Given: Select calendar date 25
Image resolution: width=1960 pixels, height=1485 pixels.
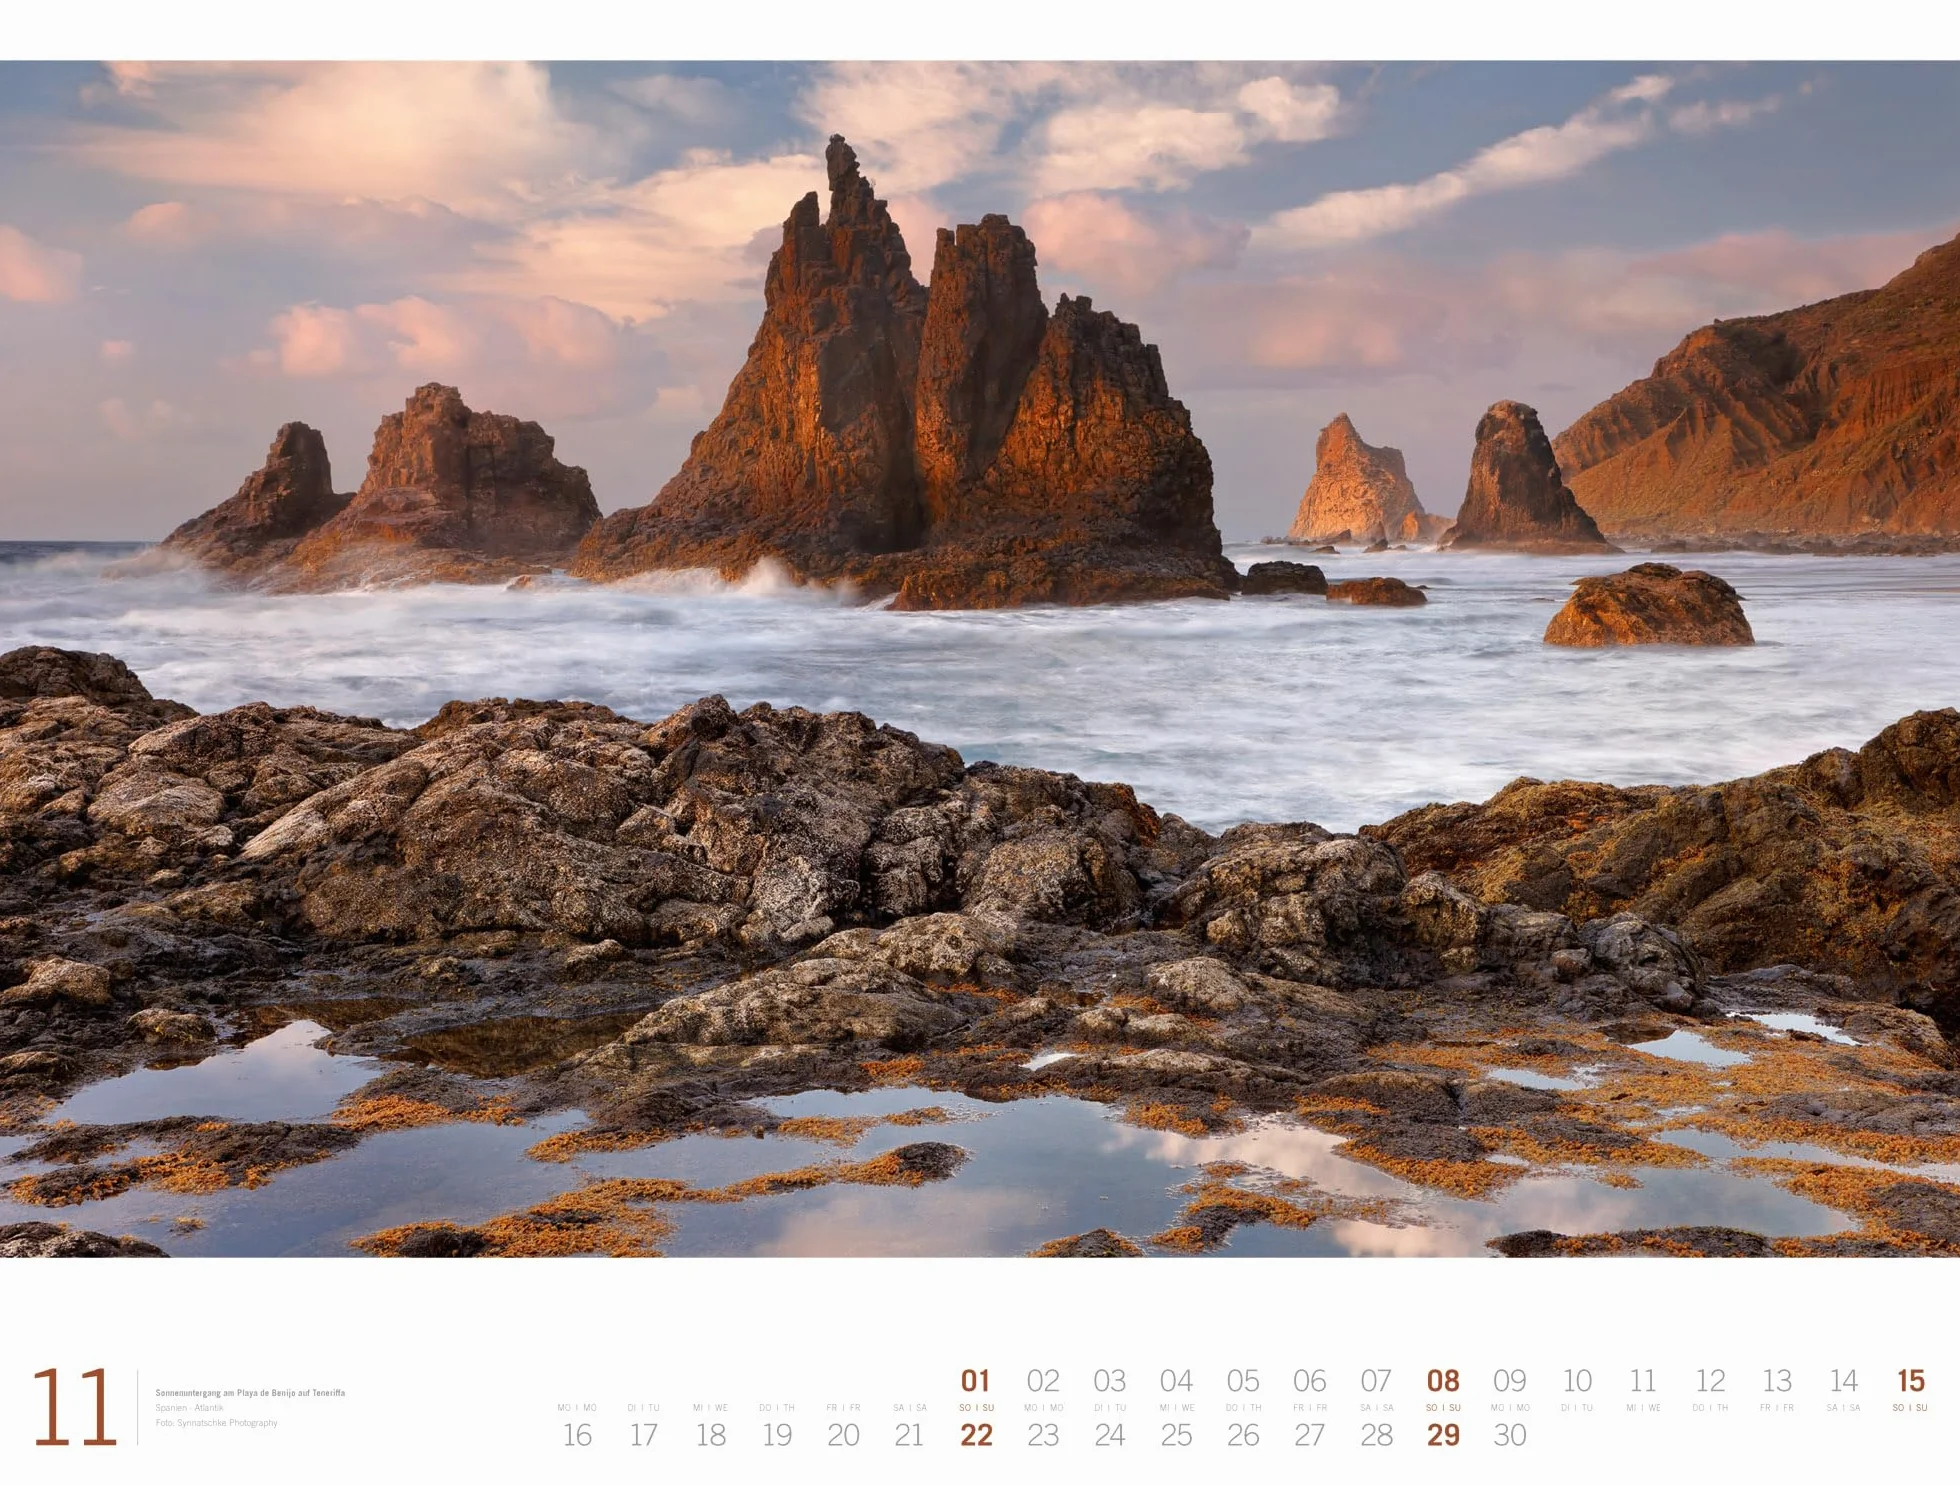Looking at the screenshot, I should (x=1176, y=1435).
